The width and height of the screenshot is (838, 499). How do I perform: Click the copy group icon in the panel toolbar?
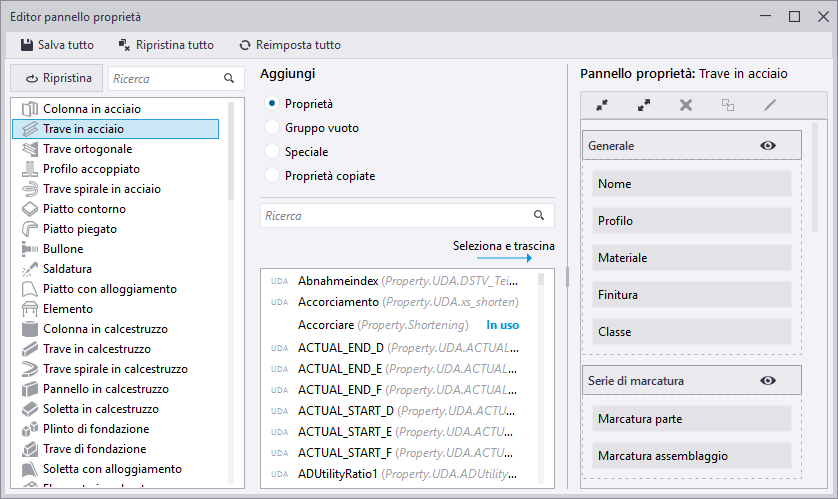tap(728, 105)
